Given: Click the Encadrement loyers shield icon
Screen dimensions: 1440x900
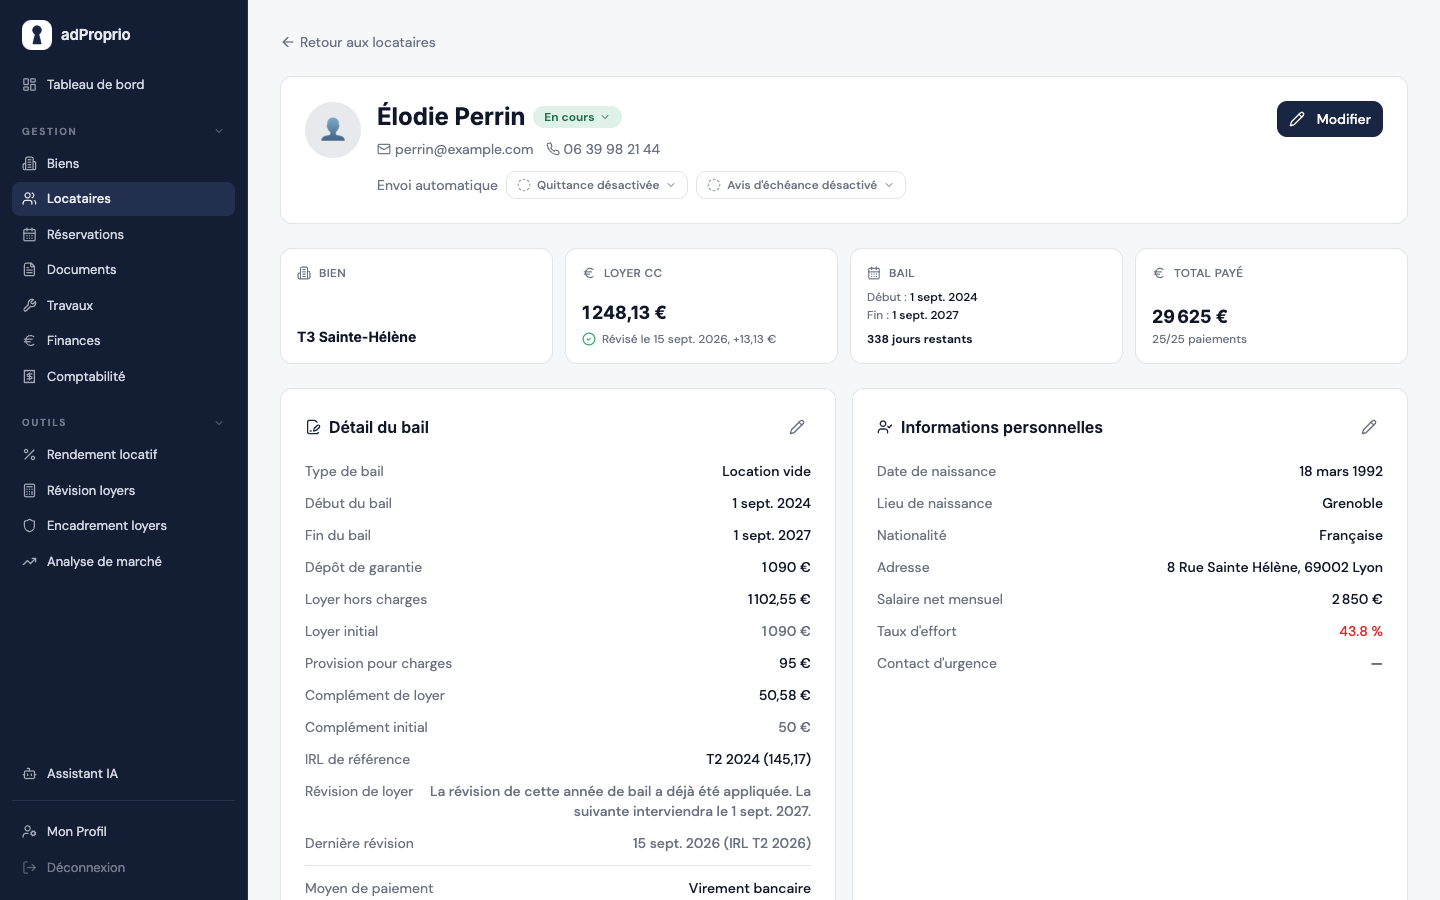Looking at the screenshot, I should click(30, 526).
